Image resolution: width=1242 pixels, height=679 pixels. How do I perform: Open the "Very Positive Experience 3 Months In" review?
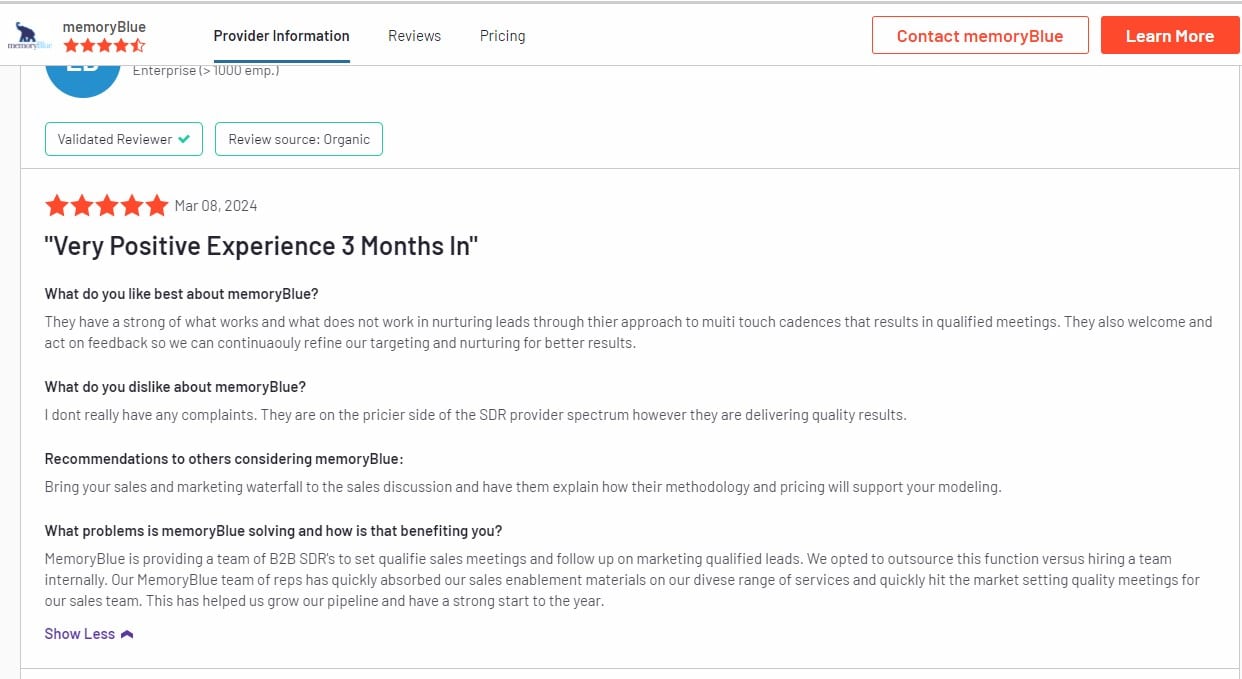coord(261,246)
